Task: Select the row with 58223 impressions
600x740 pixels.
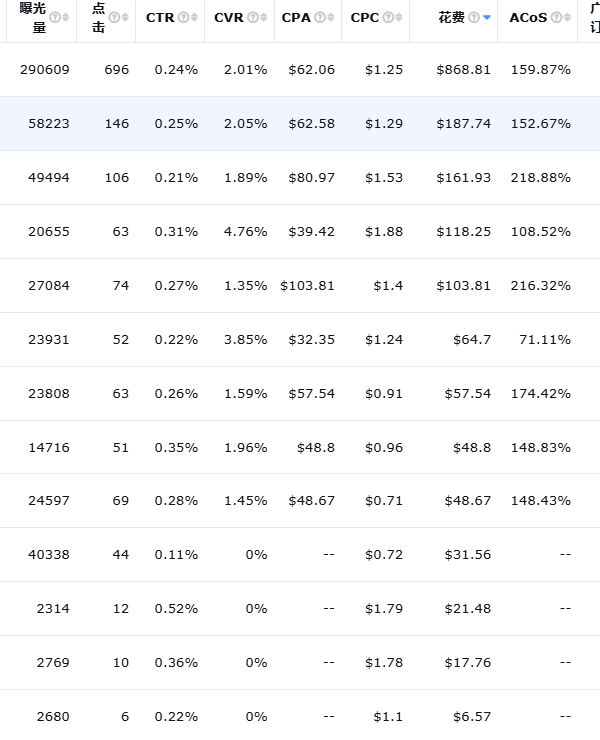Action: click(x=300, y=124)
